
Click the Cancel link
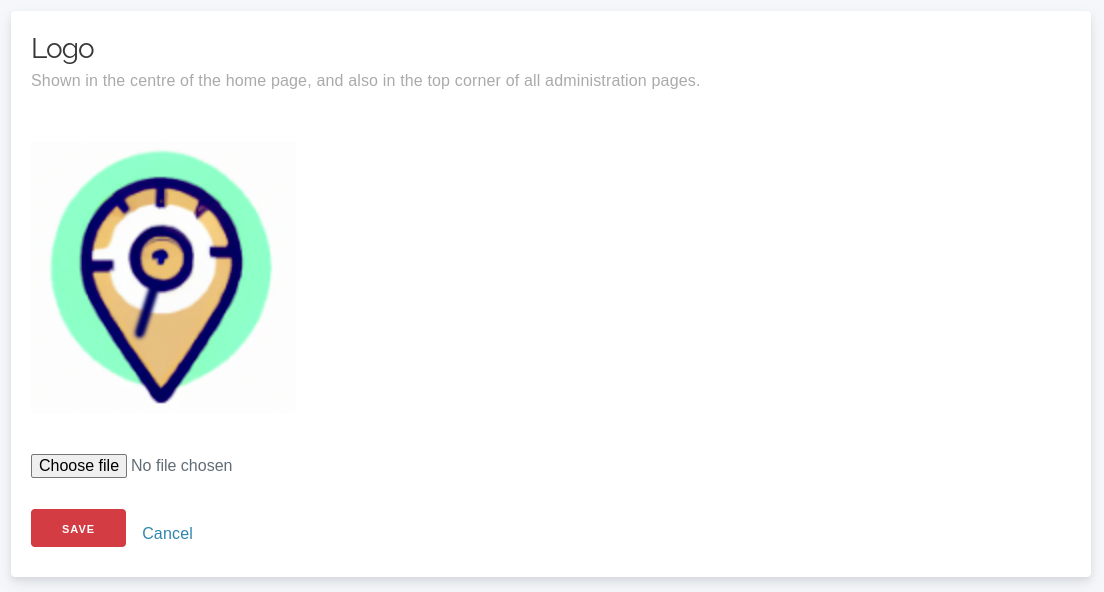click(x=167, y=534)
